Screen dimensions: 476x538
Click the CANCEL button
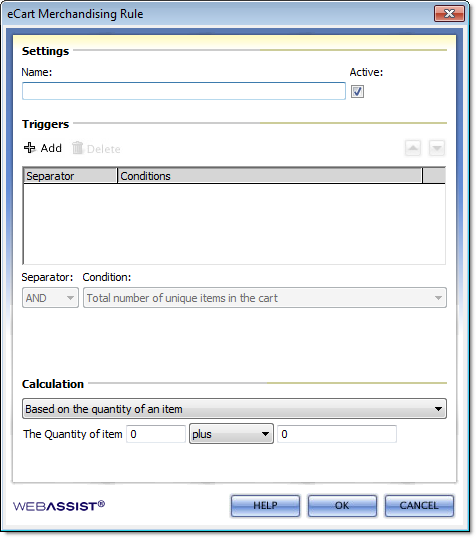(x=419, y=505)
